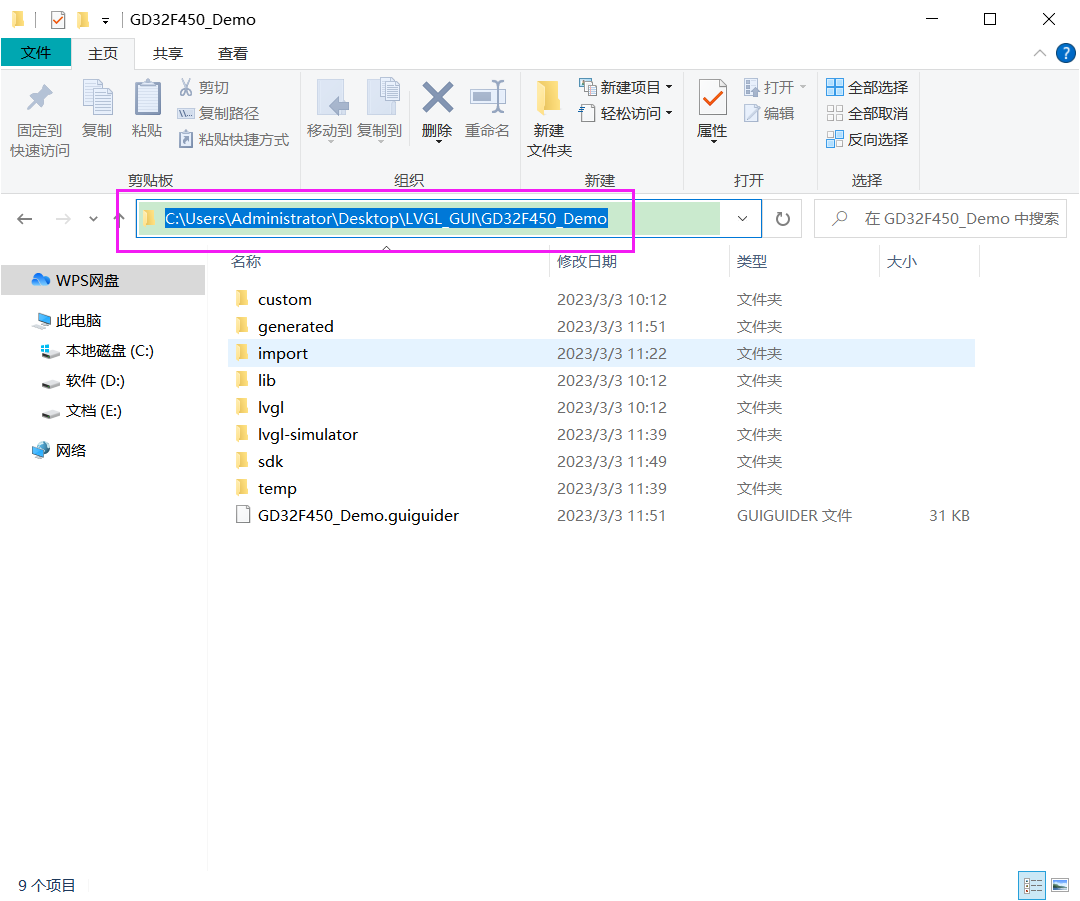Select the temp folder

601,488
